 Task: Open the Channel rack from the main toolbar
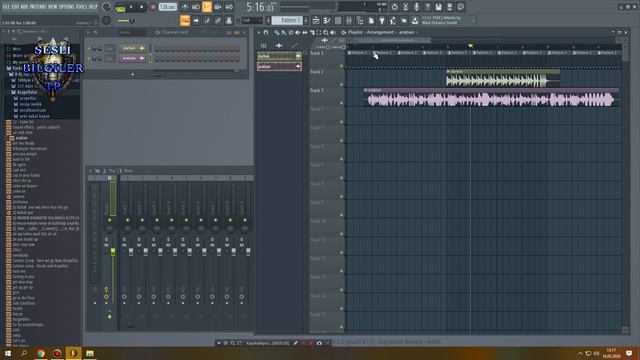pyautogui.click(x=338, y=20)
